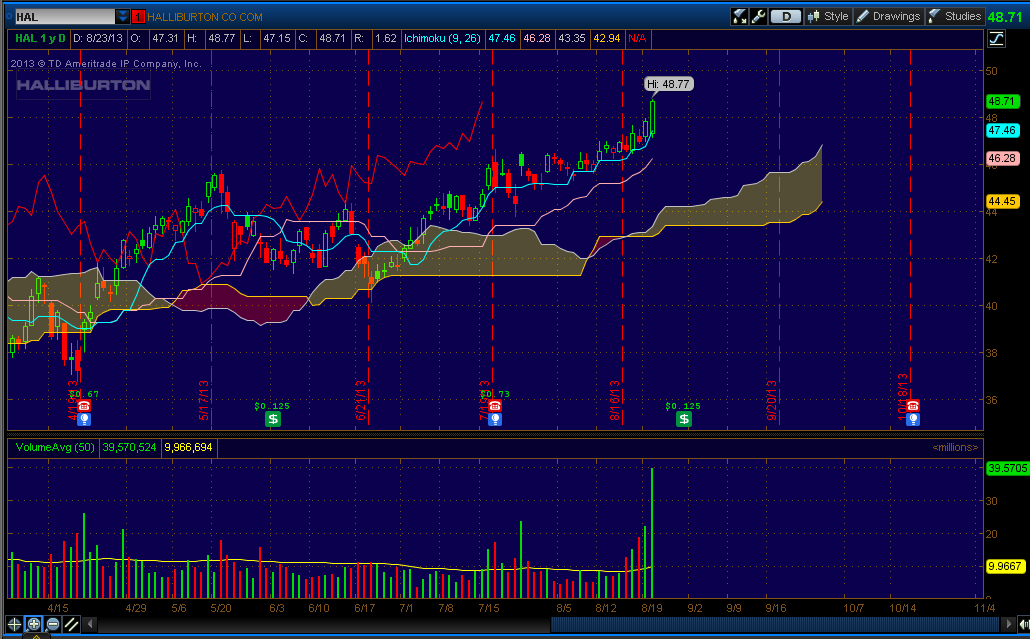The height and width of the screenshot is (639, 1030).
Task: Click the D: 8/23/13 date readout
Action: click(98, 38)
